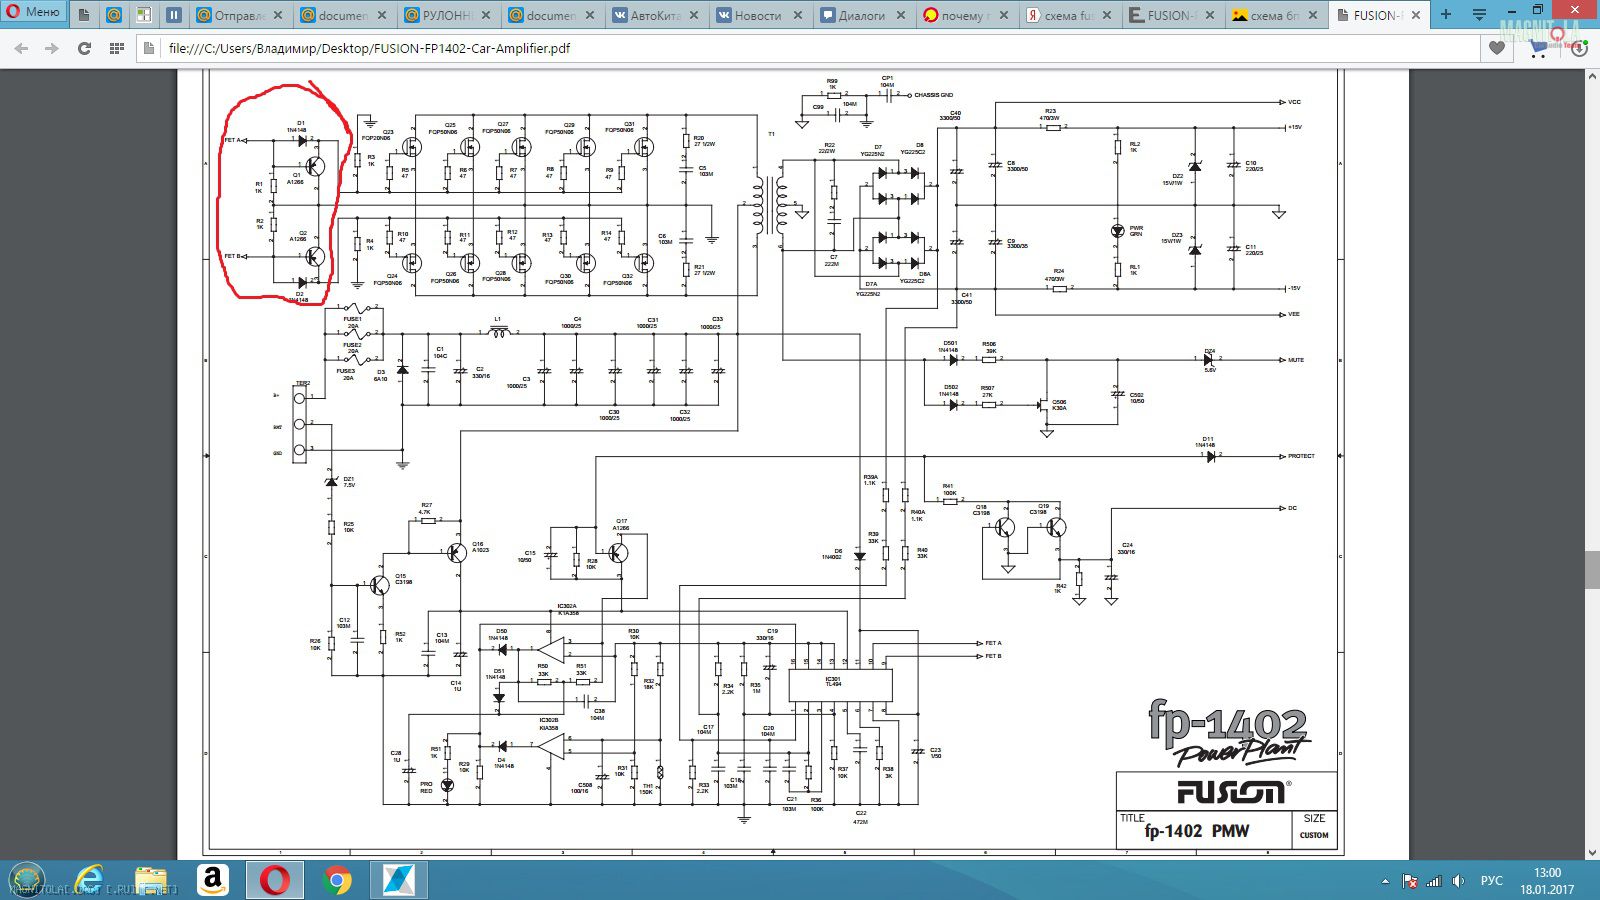Switch to the Диалоги tab
Image resolution: width=1600 pixels, height=900 pixels.
click(853, 15)
